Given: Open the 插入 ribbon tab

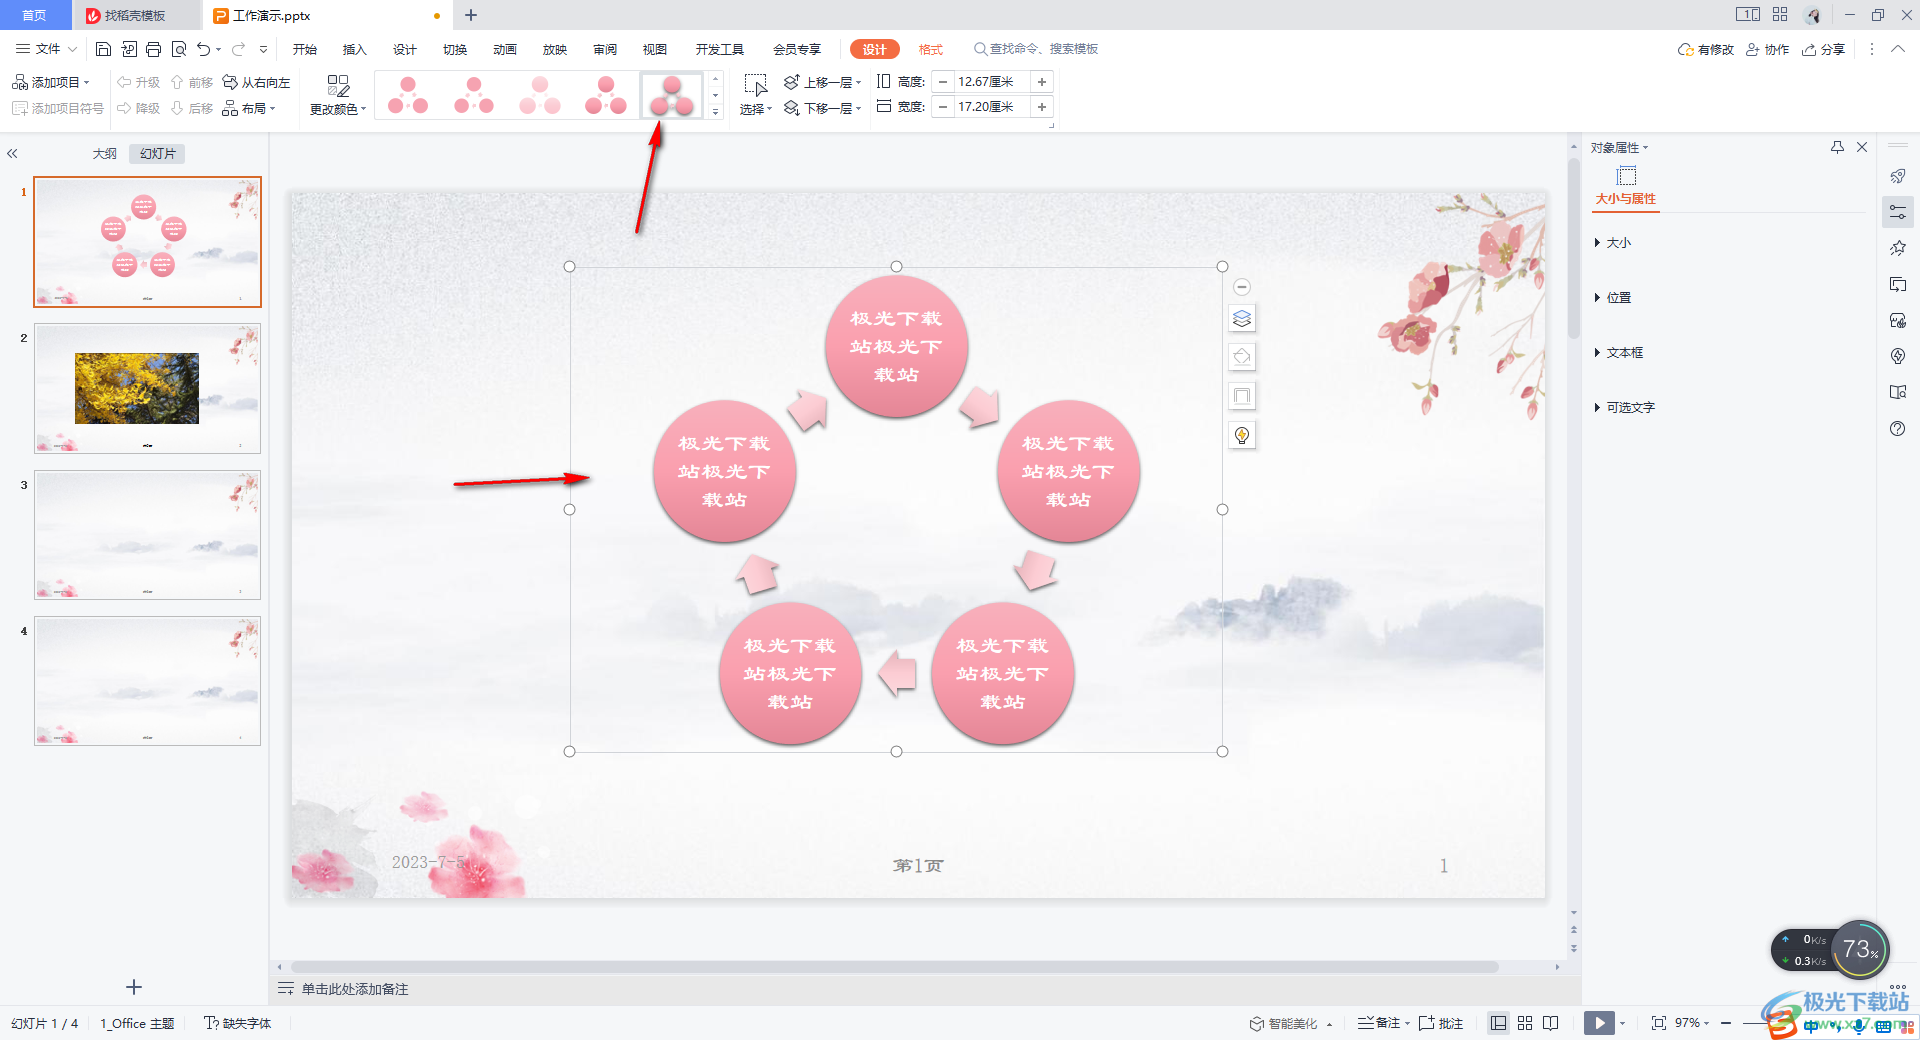Looking at the screenshot, I should pyautogui.click(x=355, y=49).
